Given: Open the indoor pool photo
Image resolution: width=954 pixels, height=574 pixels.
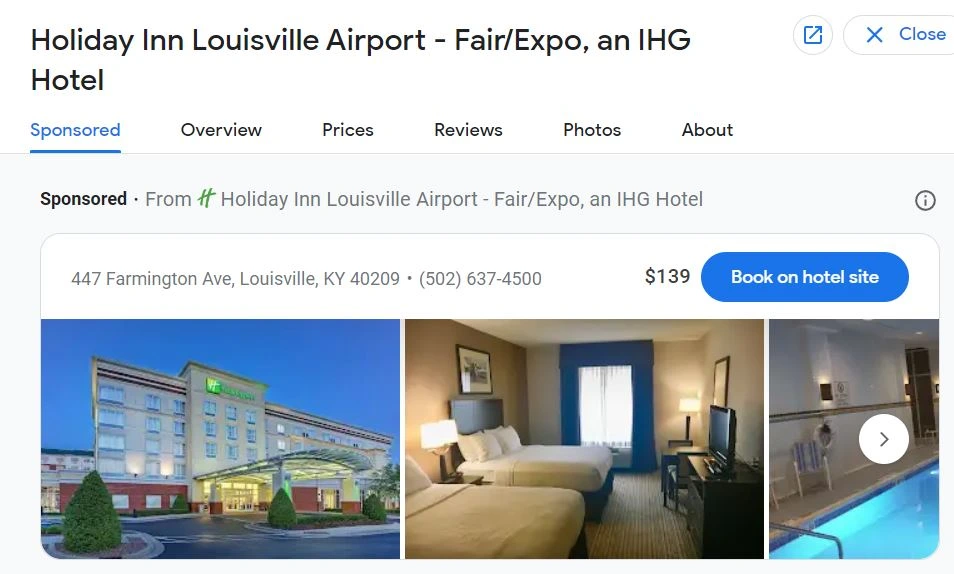Looking at the screenshot, I should pyautogui.click(x=854, y=438).
